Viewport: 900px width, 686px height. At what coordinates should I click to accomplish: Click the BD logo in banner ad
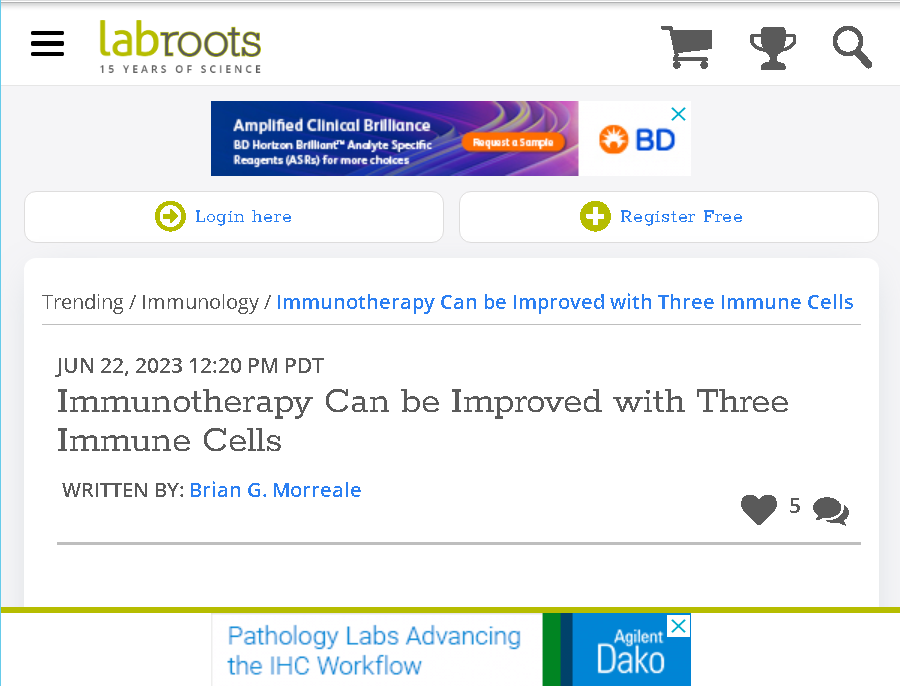tap(636, 139)
